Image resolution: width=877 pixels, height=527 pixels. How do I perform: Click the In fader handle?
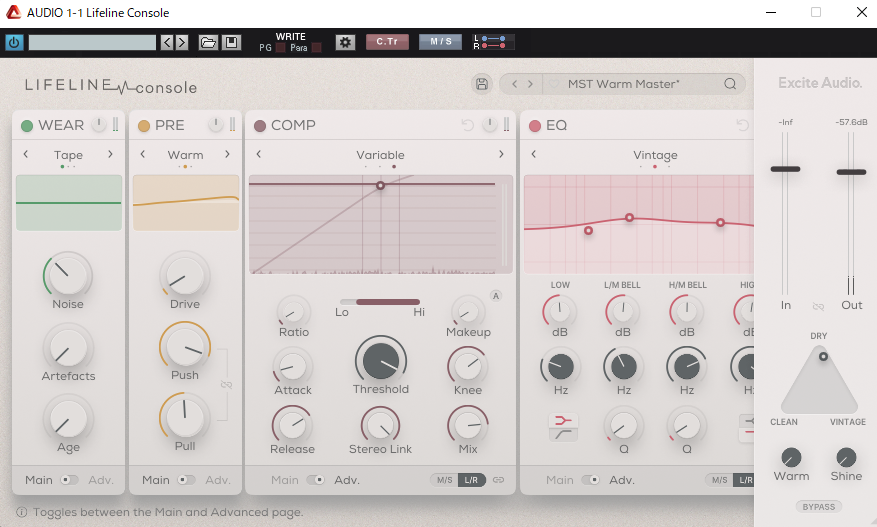click(x=785, y=169)
